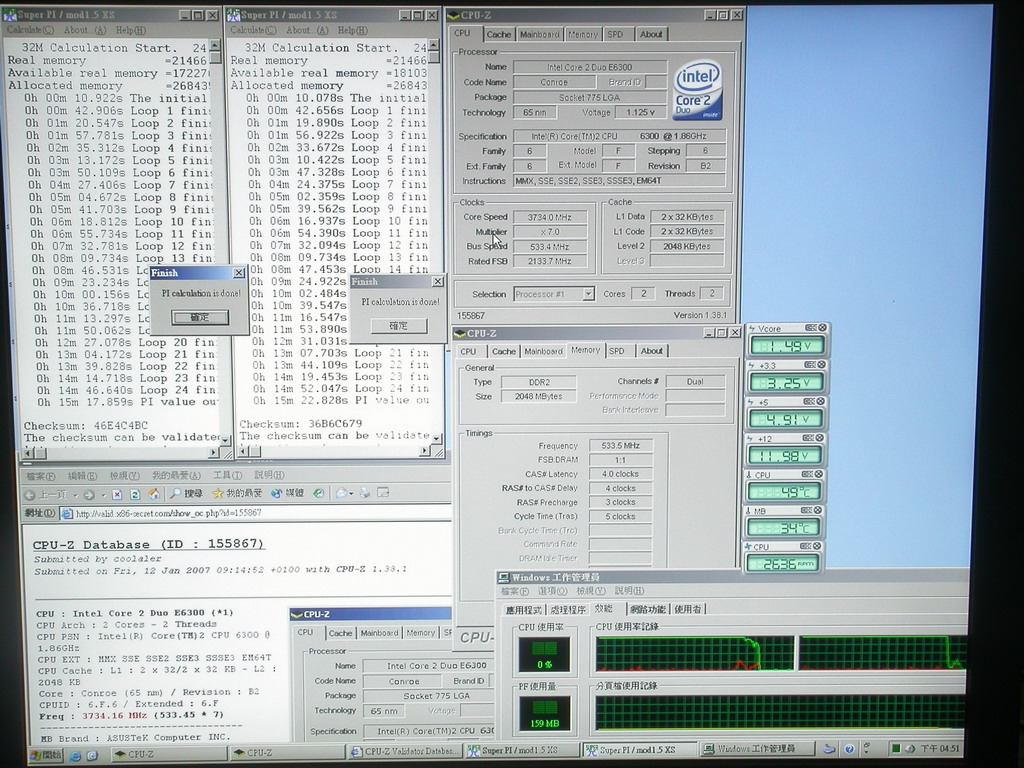Open the Media (媒體) toolbar button

[287, 494]
